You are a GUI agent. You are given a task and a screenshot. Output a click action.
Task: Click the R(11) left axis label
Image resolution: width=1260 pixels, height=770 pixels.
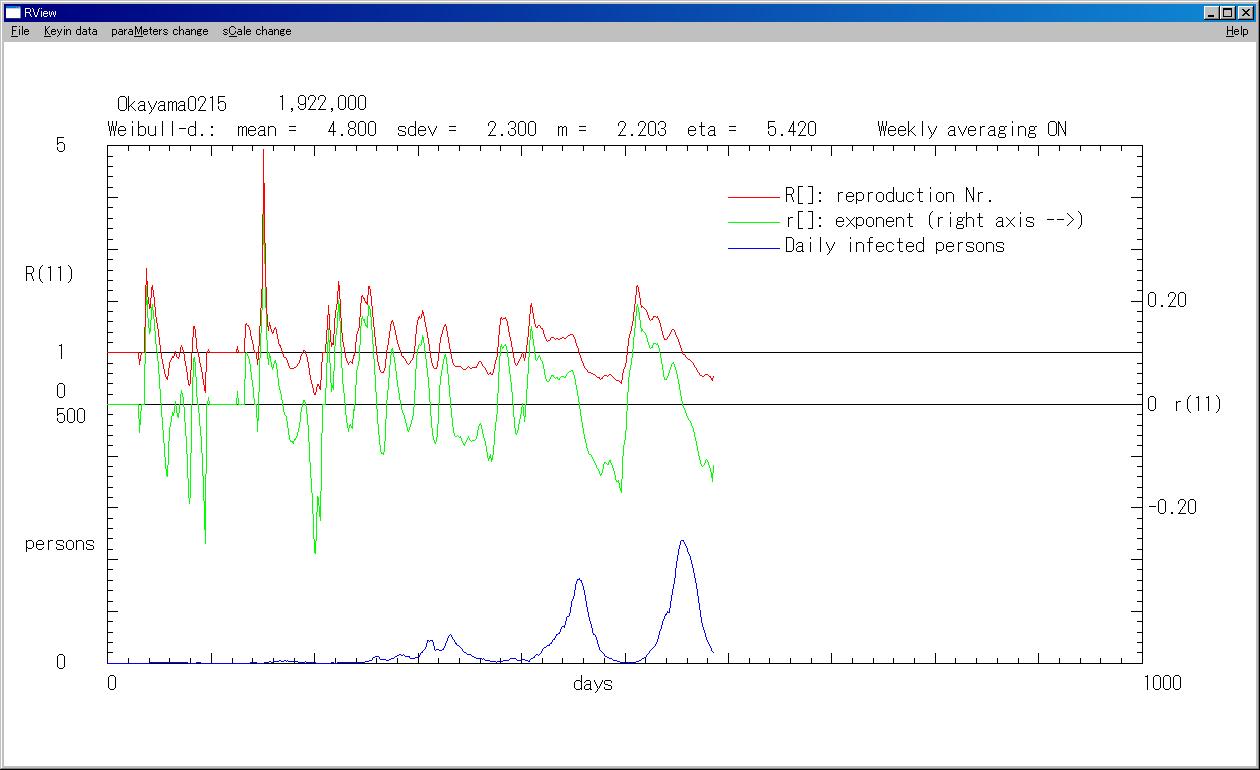pyautogui.click(x=49, y=274)
